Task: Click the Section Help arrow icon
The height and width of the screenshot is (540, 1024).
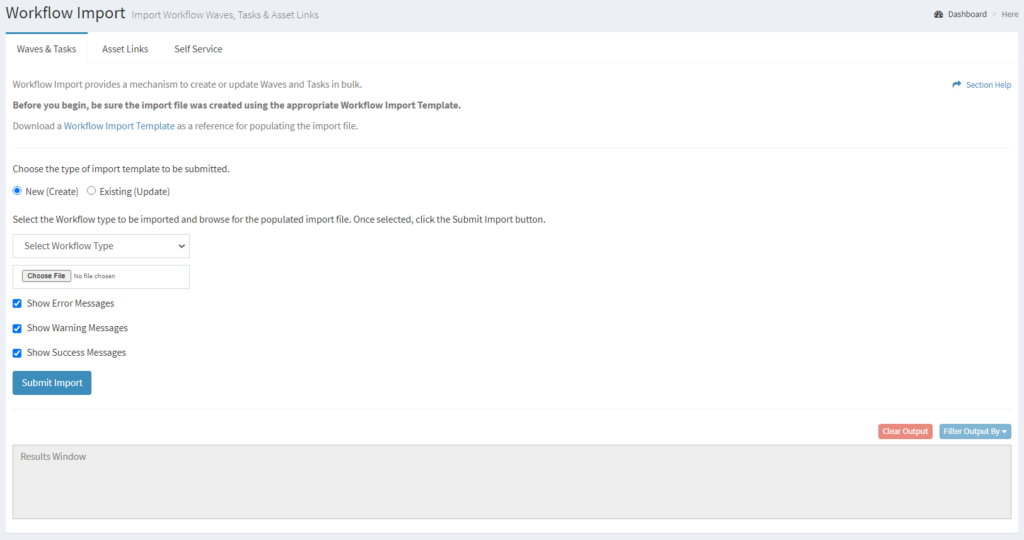Action: [x=957, y=85]
